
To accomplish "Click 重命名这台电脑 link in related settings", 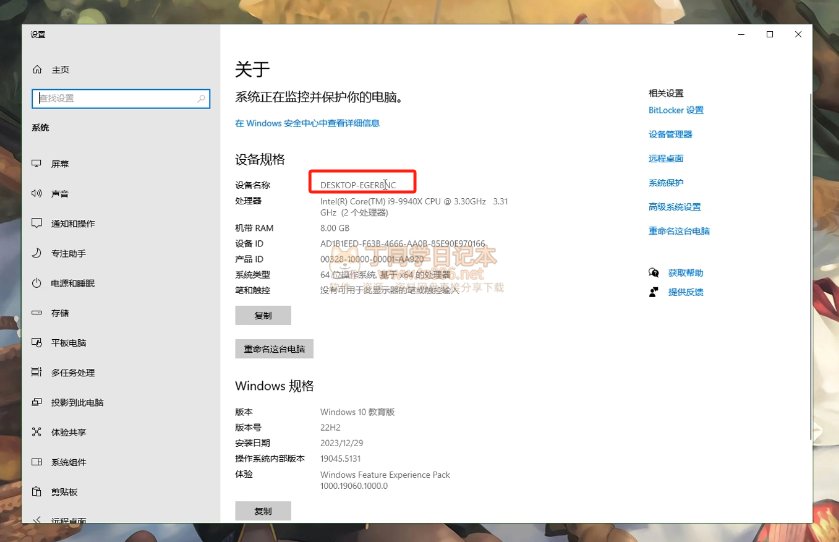I will click(x=678, y=231).
